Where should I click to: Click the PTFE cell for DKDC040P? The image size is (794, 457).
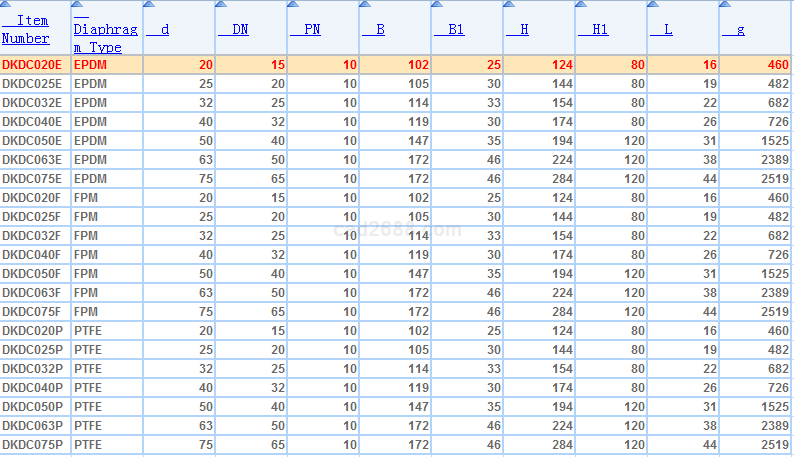pos(89,388)
